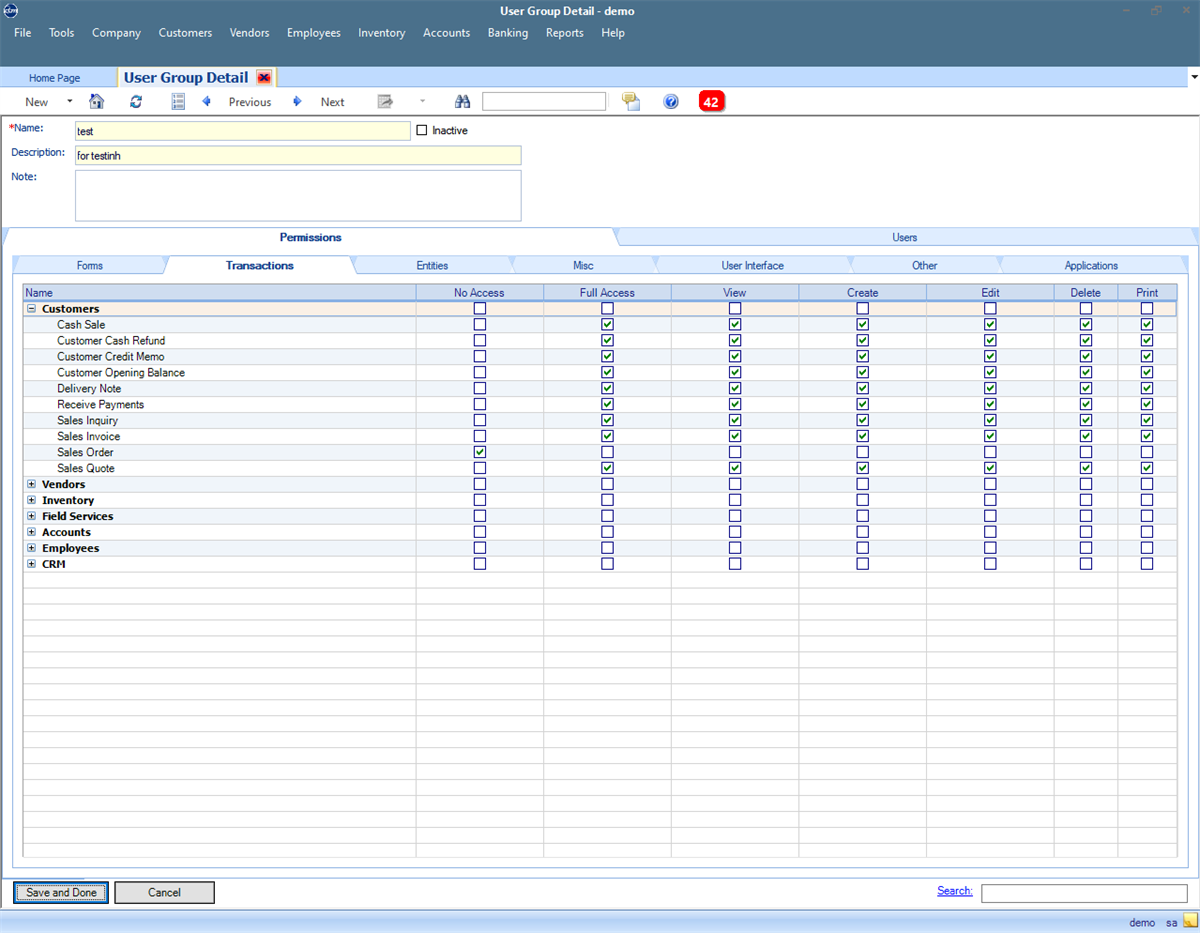
Task: Uncheck Full Access for Customer Cash Refund
Action: pyautogui.click(x=607, y=341)
